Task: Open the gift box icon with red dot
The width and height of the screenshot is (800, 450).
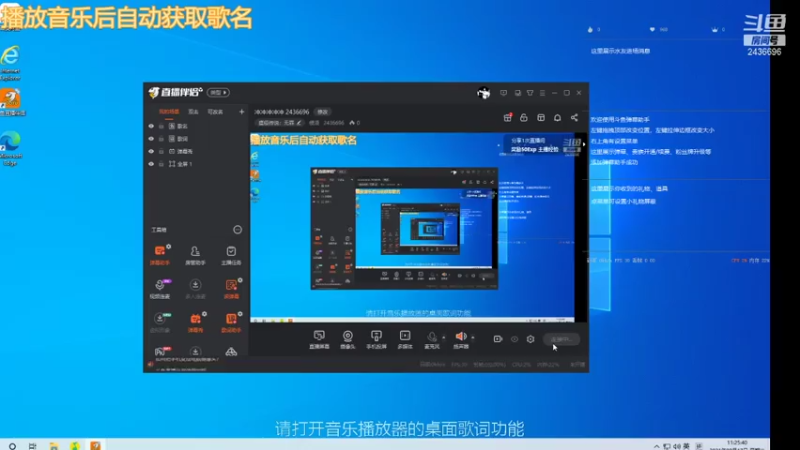Action: pyautogui.click(x=507, y=118)
